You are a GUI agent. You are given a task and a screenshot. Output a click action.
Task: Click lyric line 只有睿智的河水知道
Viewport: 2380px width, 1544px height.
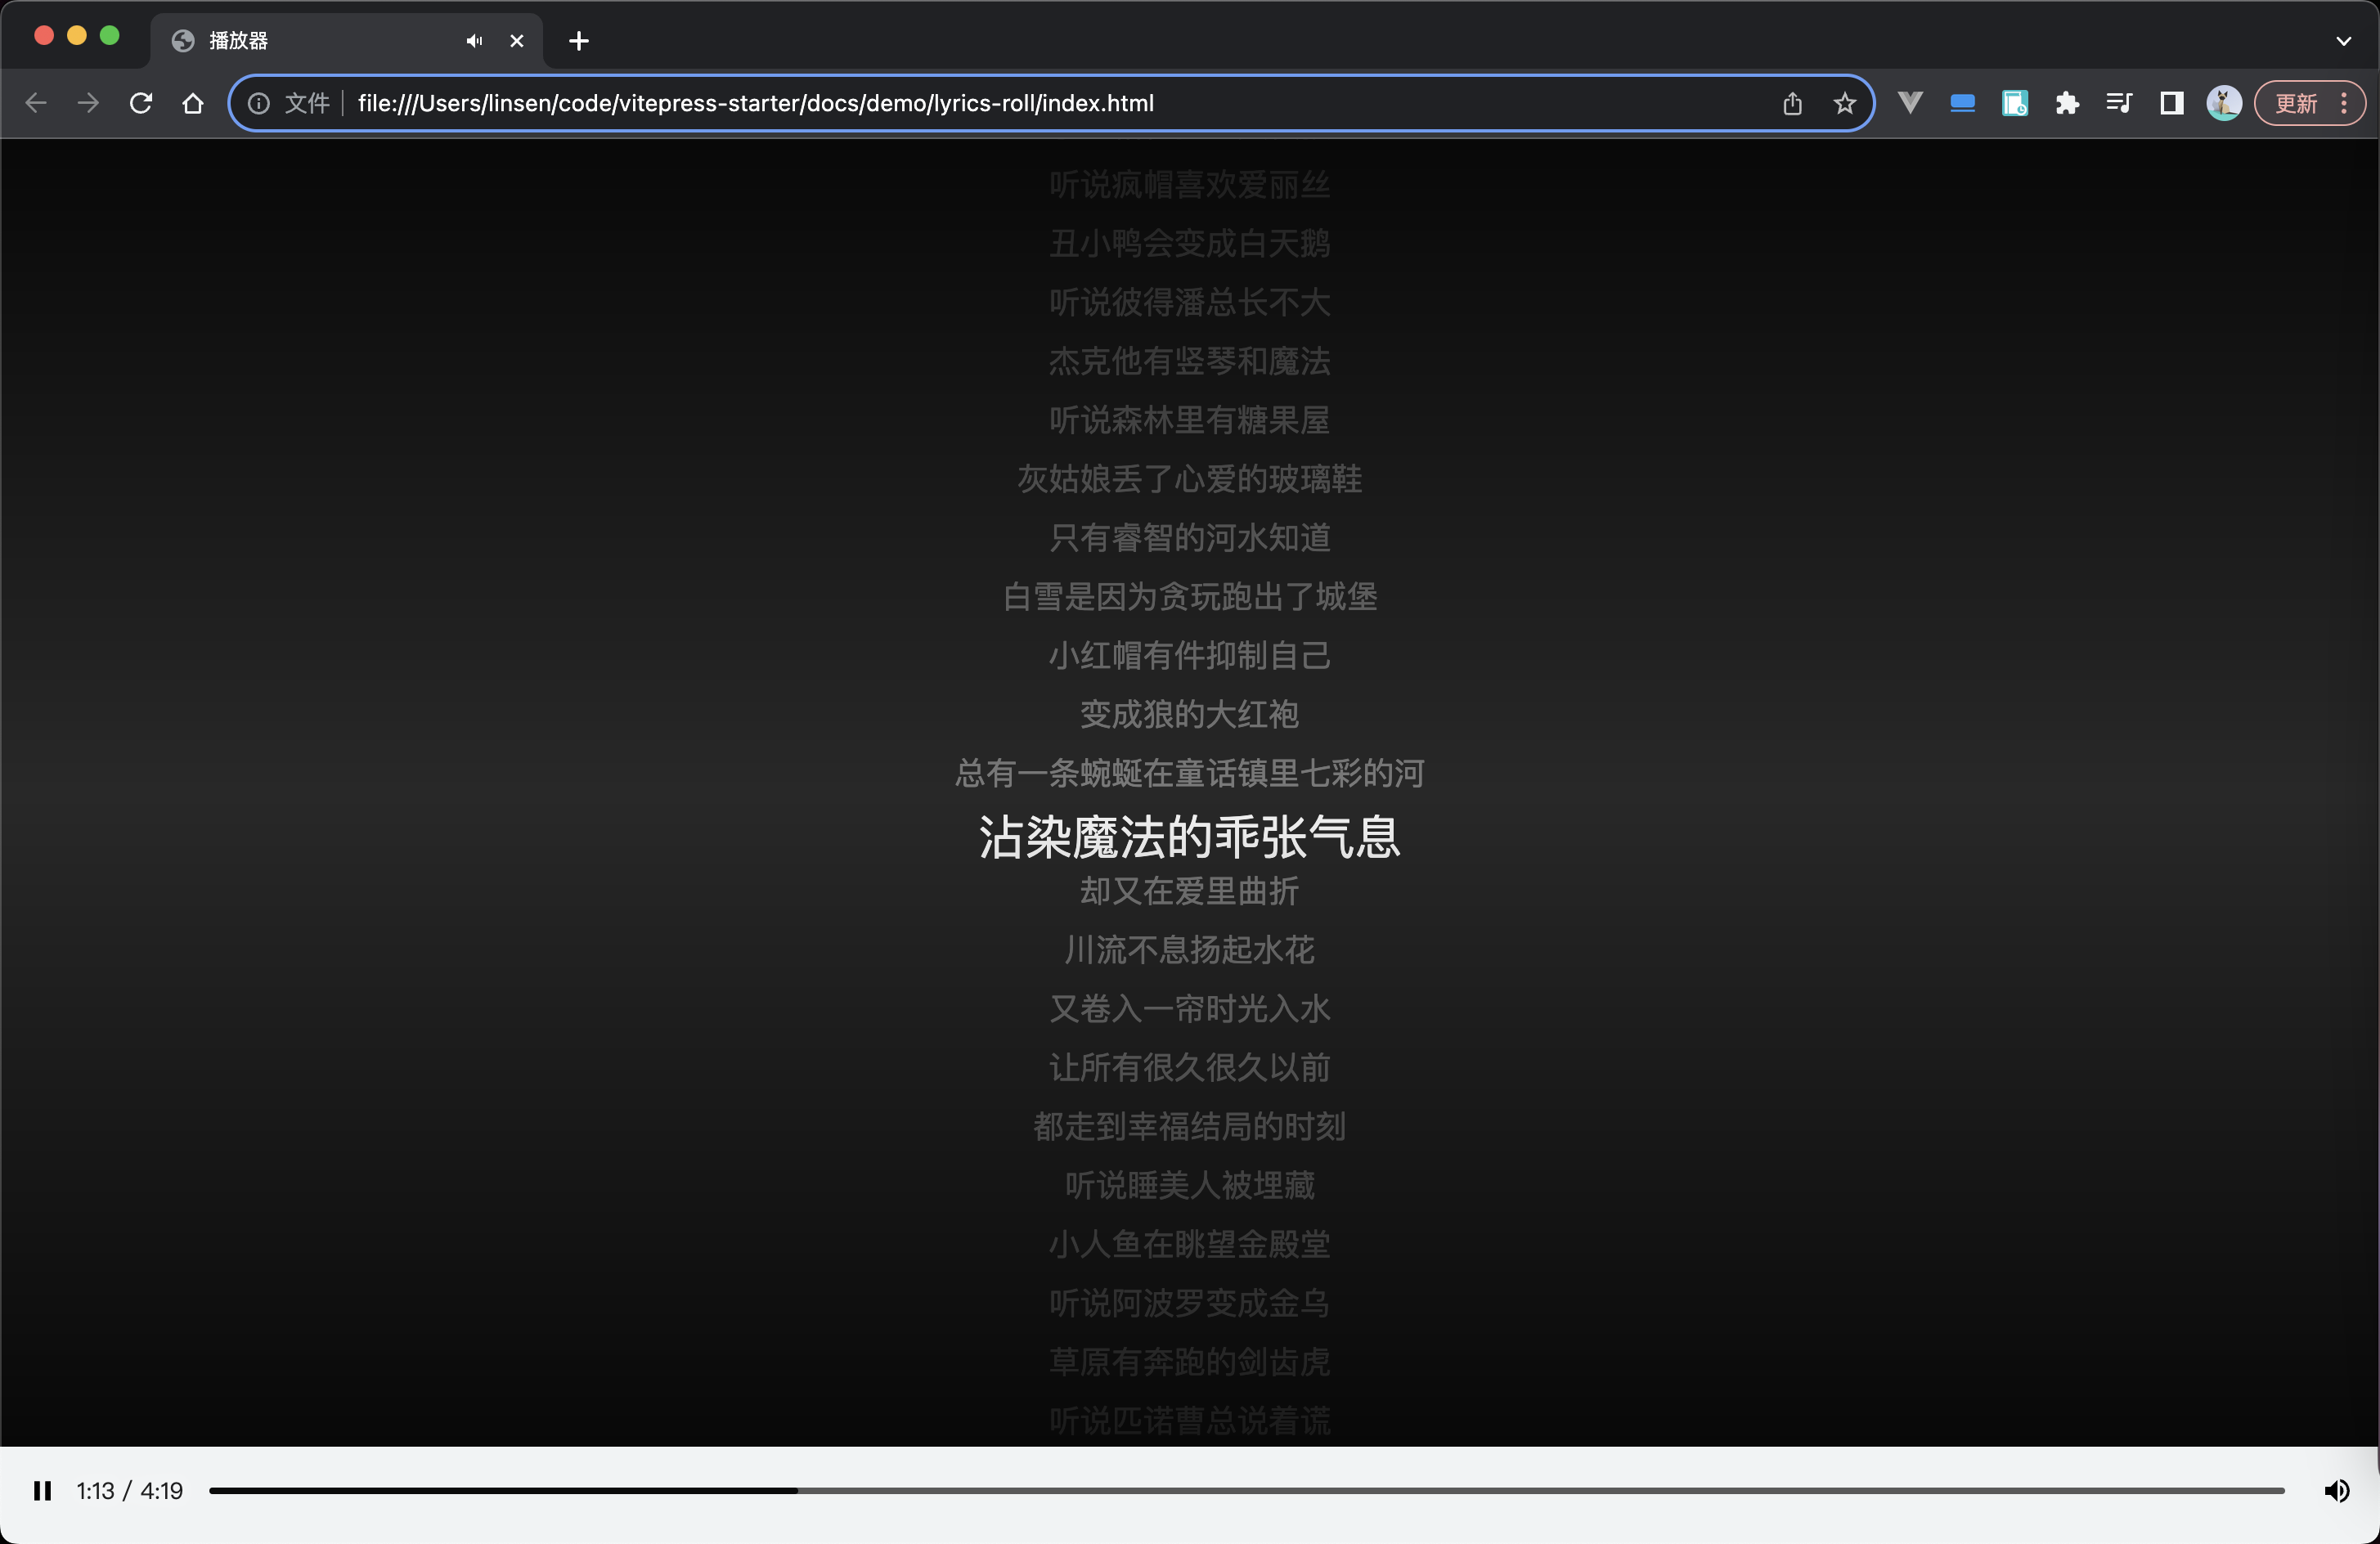click(1189, 538)
